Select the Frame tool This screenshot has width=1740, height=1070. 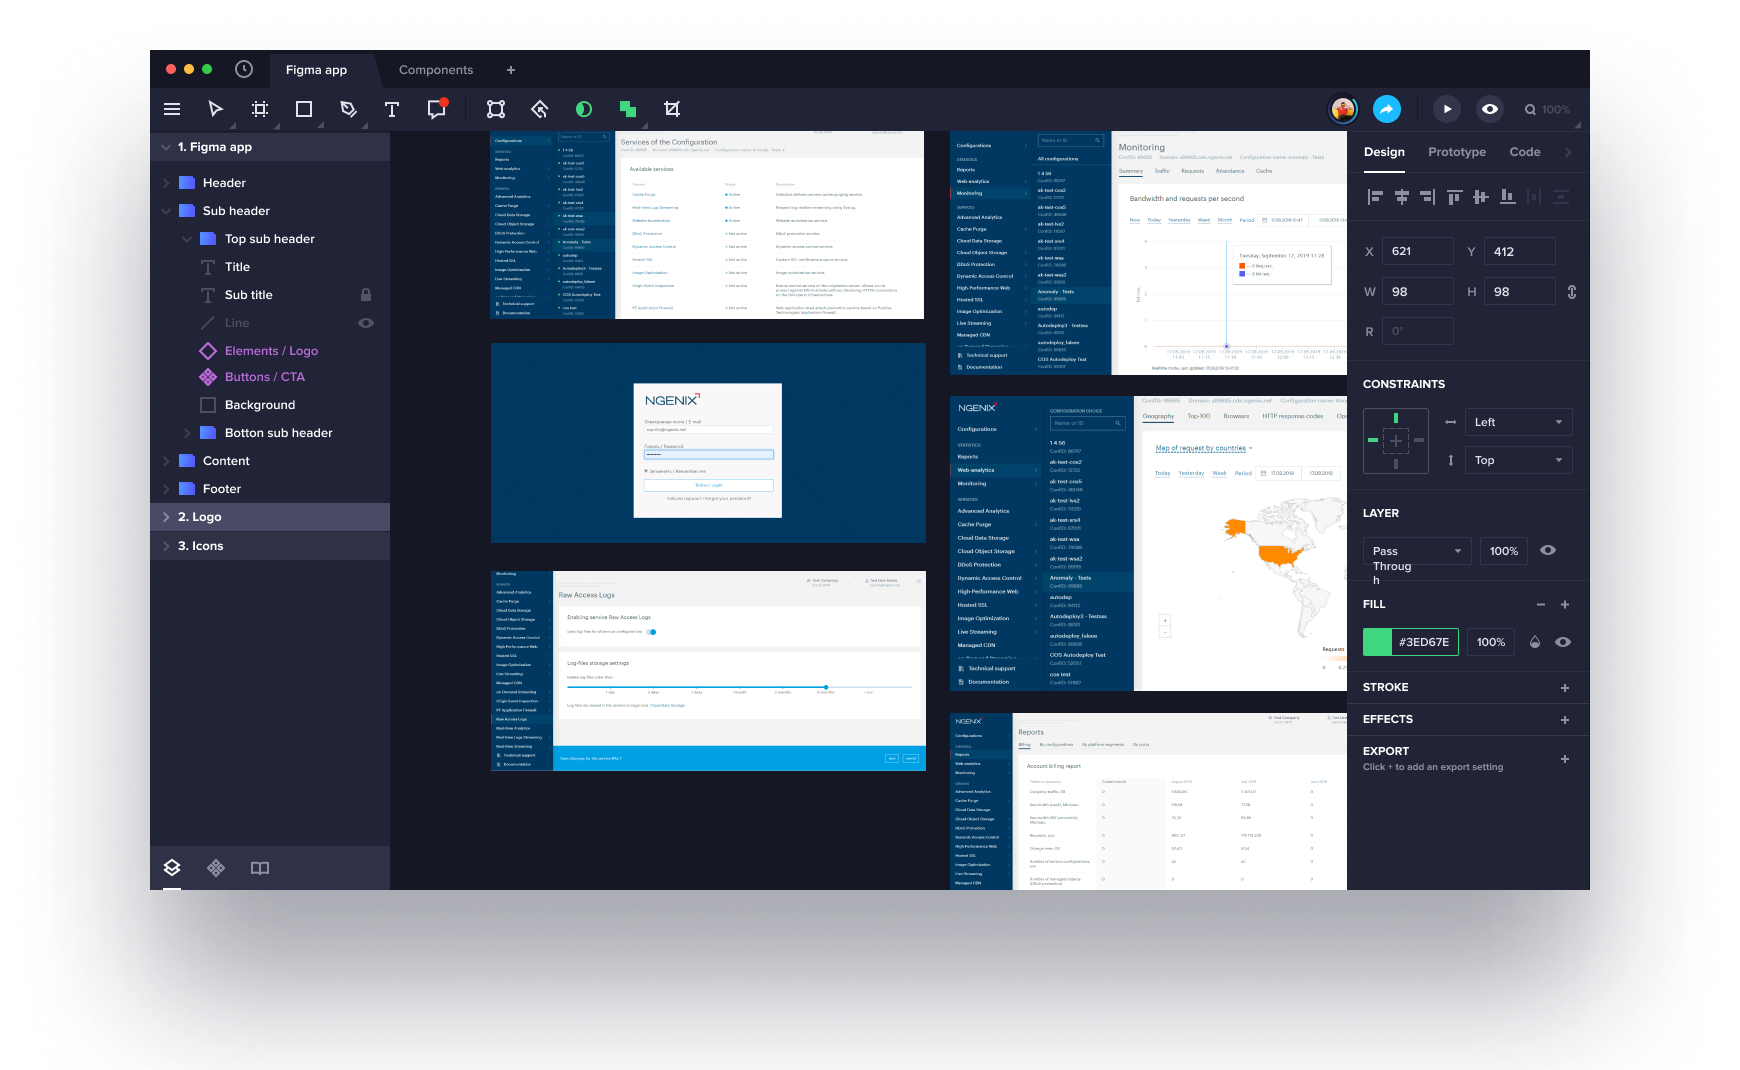(x=260, y=109)
